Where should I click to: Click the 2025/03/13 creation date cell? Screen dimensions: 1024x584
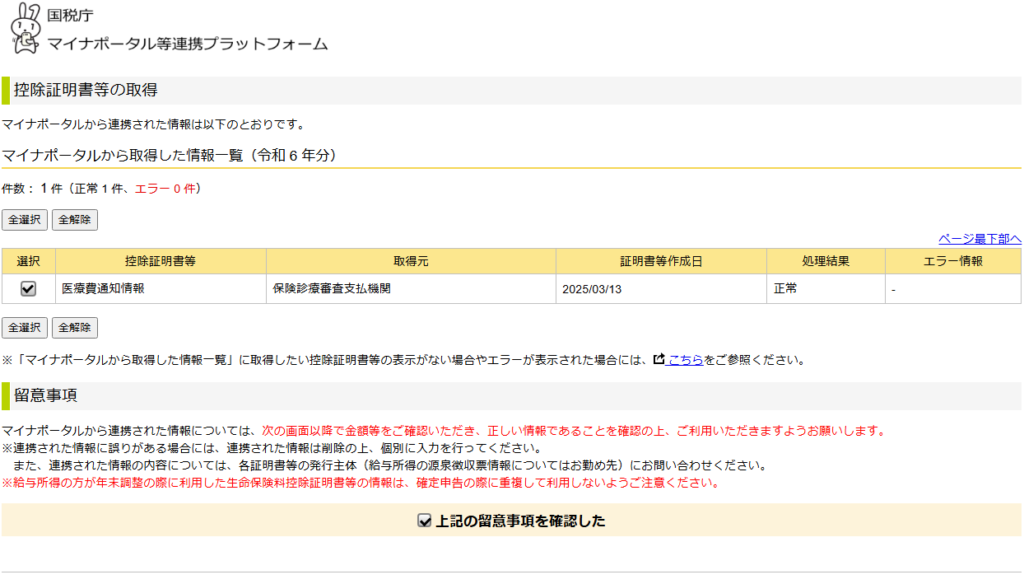pyautogui.click(x=592, y=289)
